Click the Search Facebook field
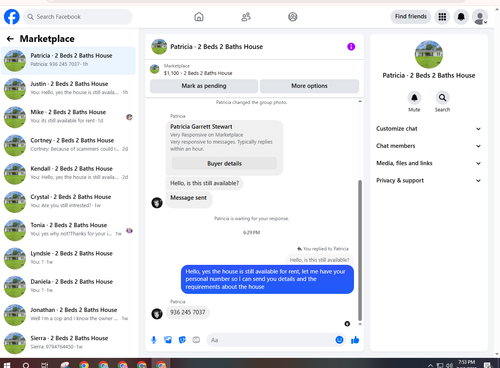500x368 pixels. pos(78,17)
